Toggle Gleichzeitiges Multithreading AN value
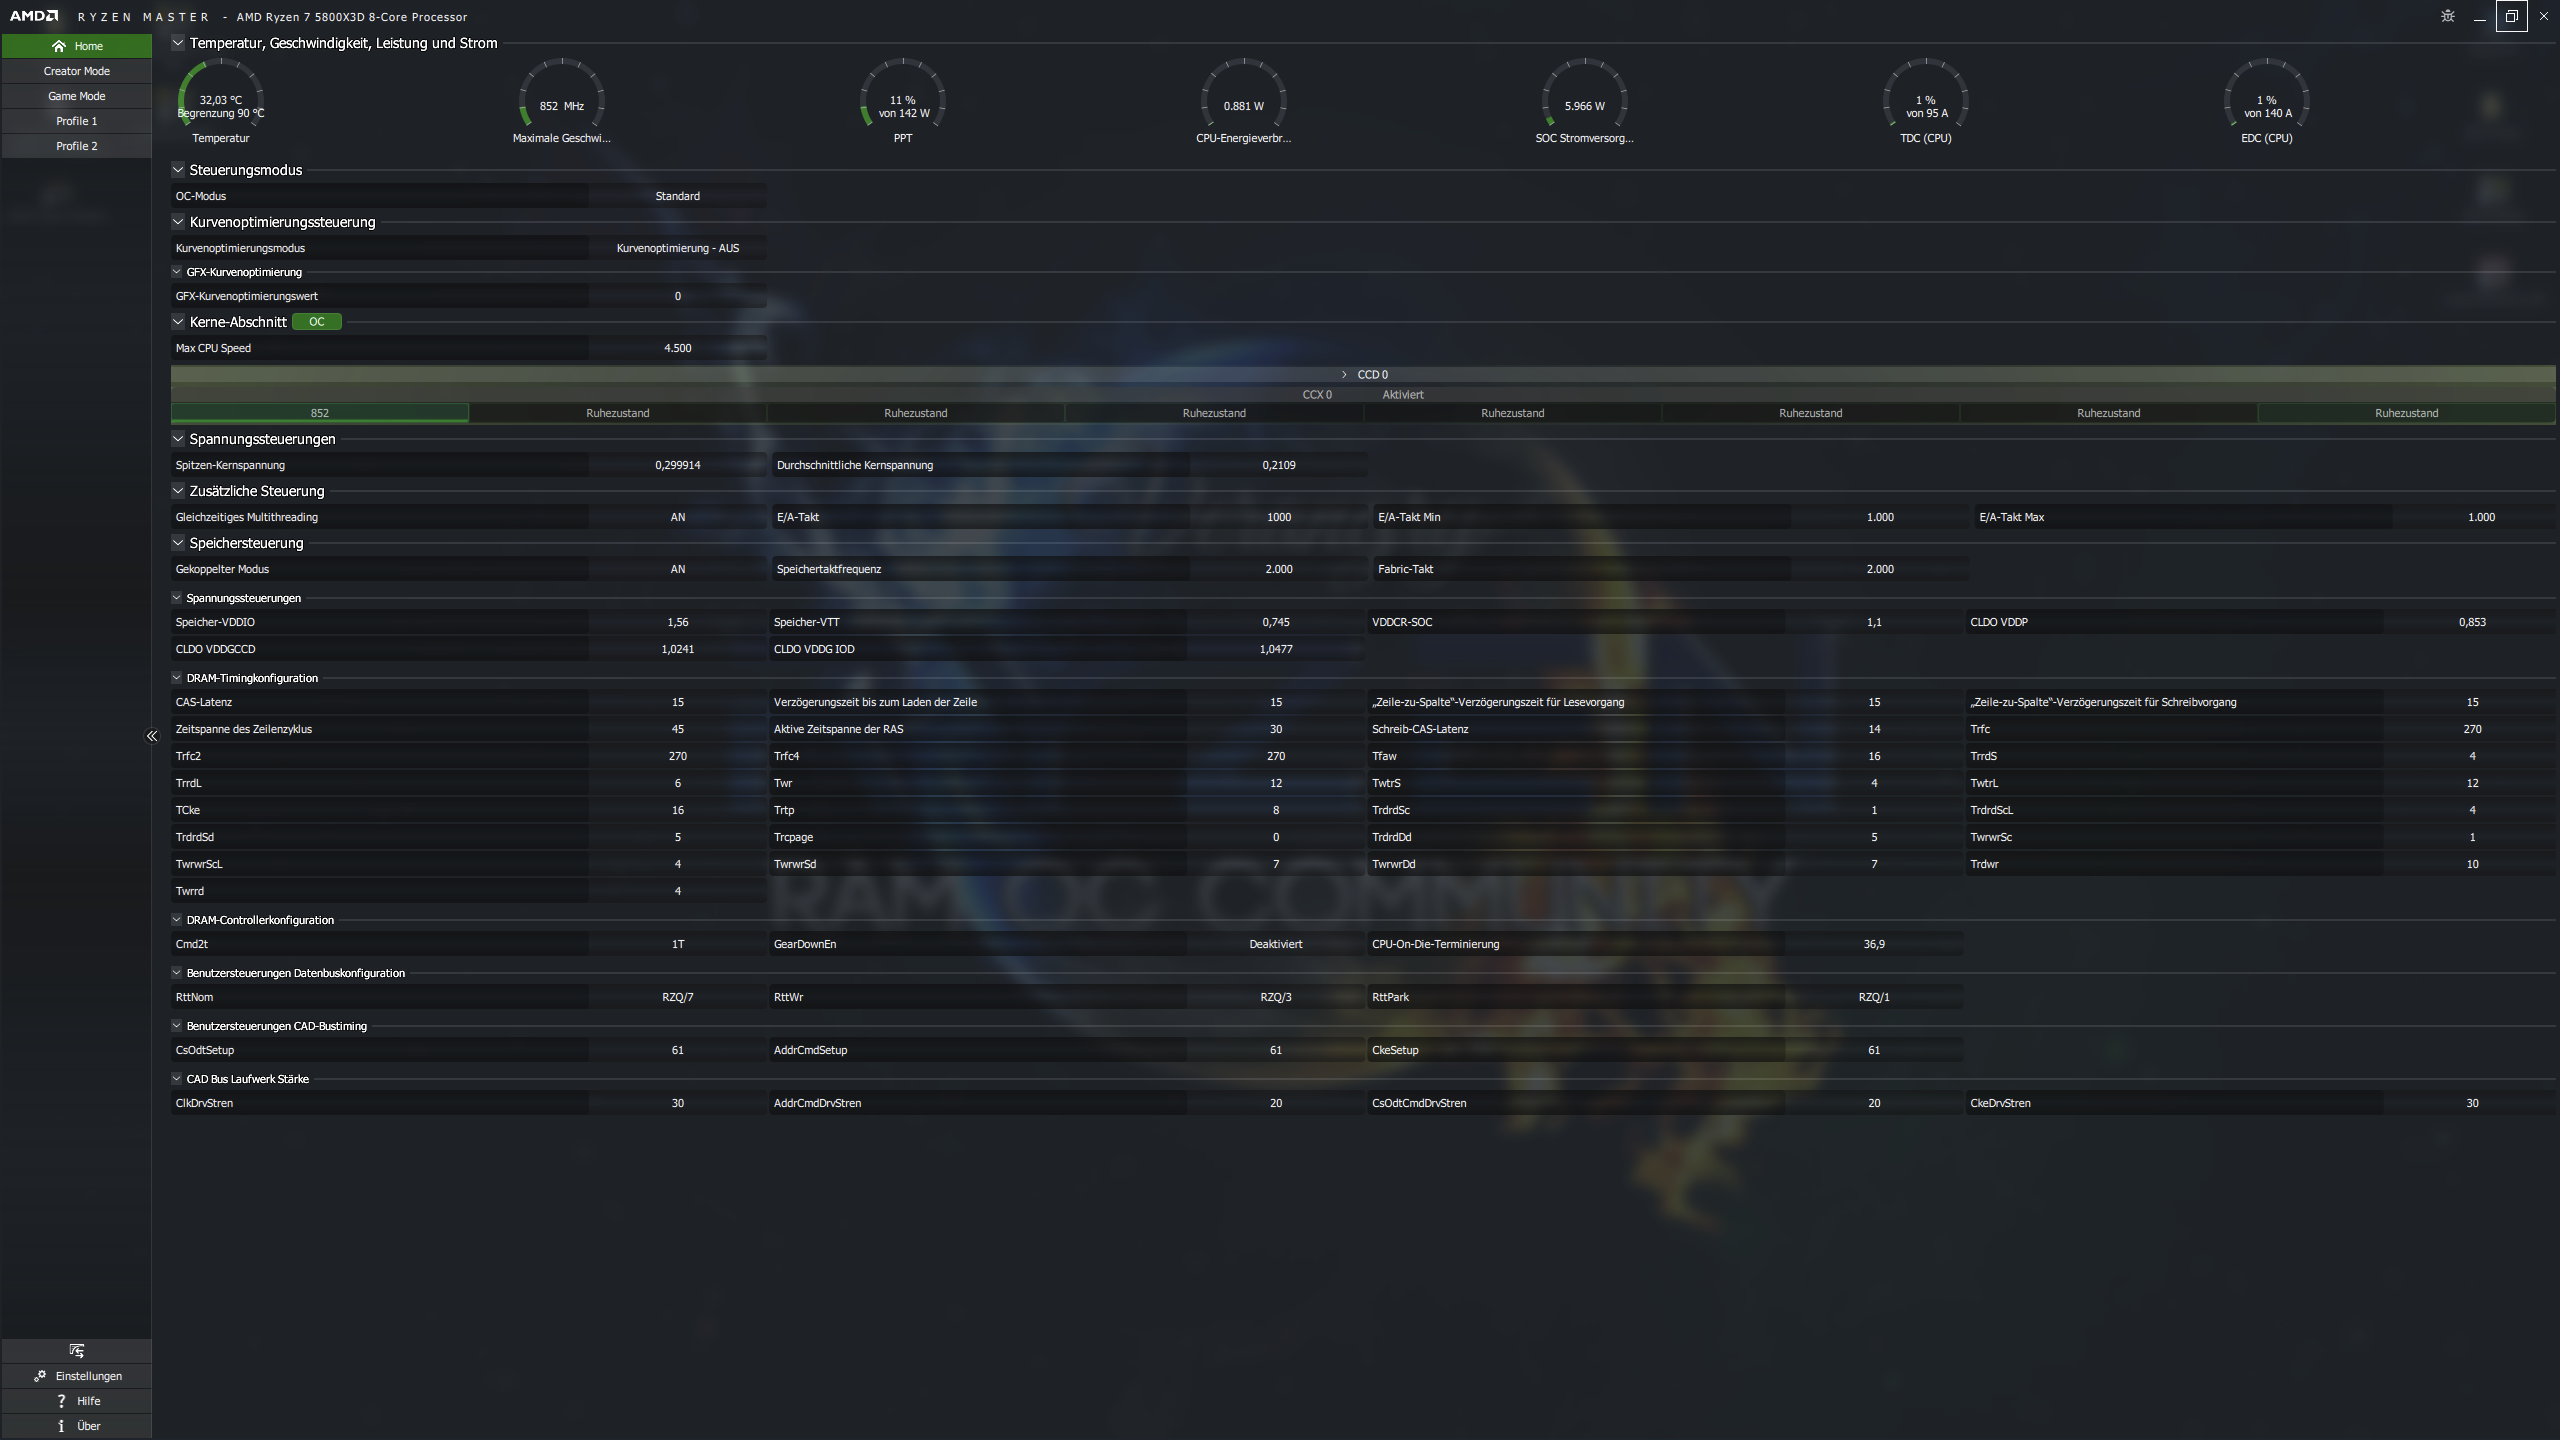This screenshot has height=1440, width=2560. [x=677, y=517]
